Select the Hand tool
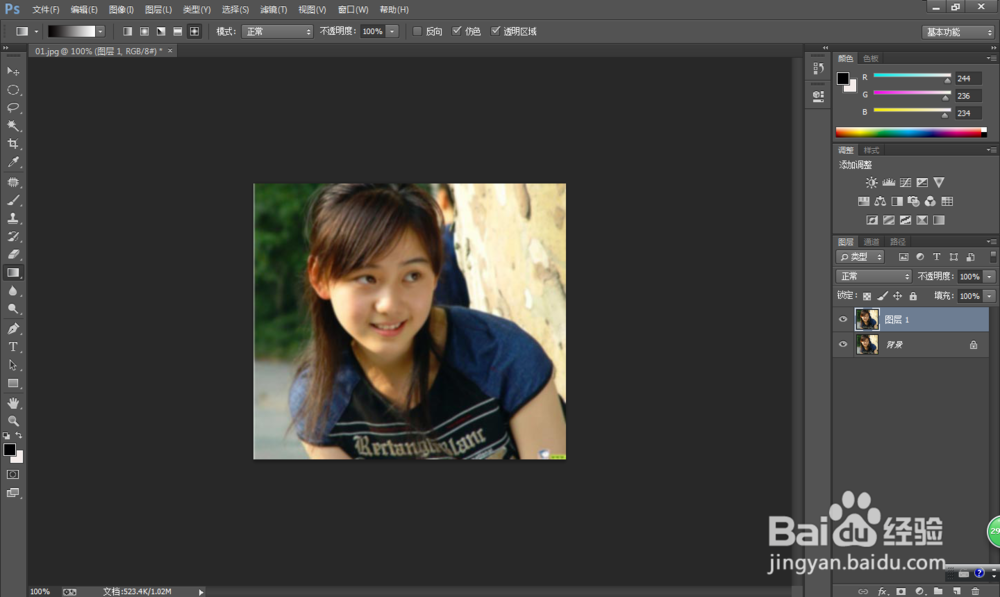The height and width of the screenshot is (597, 1000). 13,403
